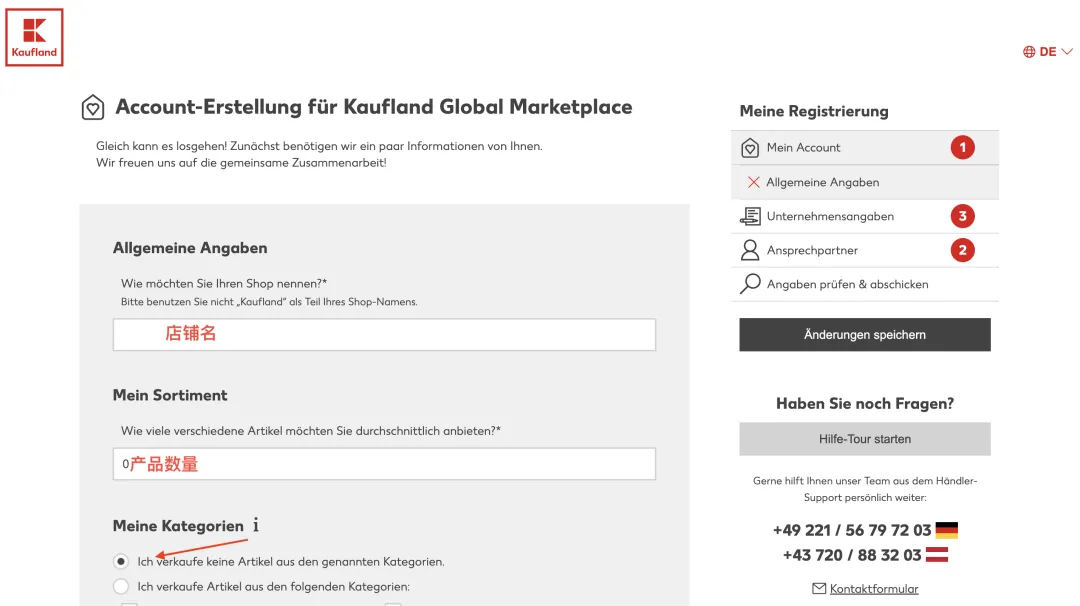Click the red X icon at Allgemeine Angaben
1080x606 pixels.
[754, 182]
